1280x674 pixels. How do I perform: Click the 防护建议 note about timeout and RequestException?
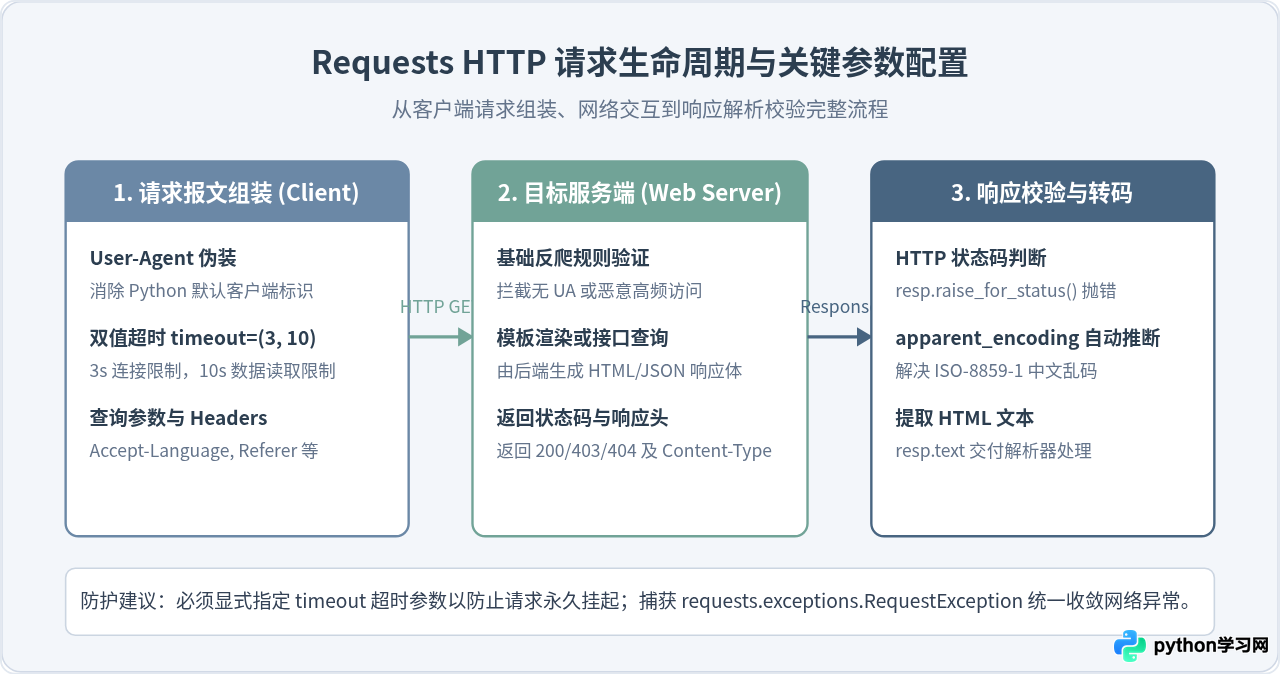[x=640, y=602]
